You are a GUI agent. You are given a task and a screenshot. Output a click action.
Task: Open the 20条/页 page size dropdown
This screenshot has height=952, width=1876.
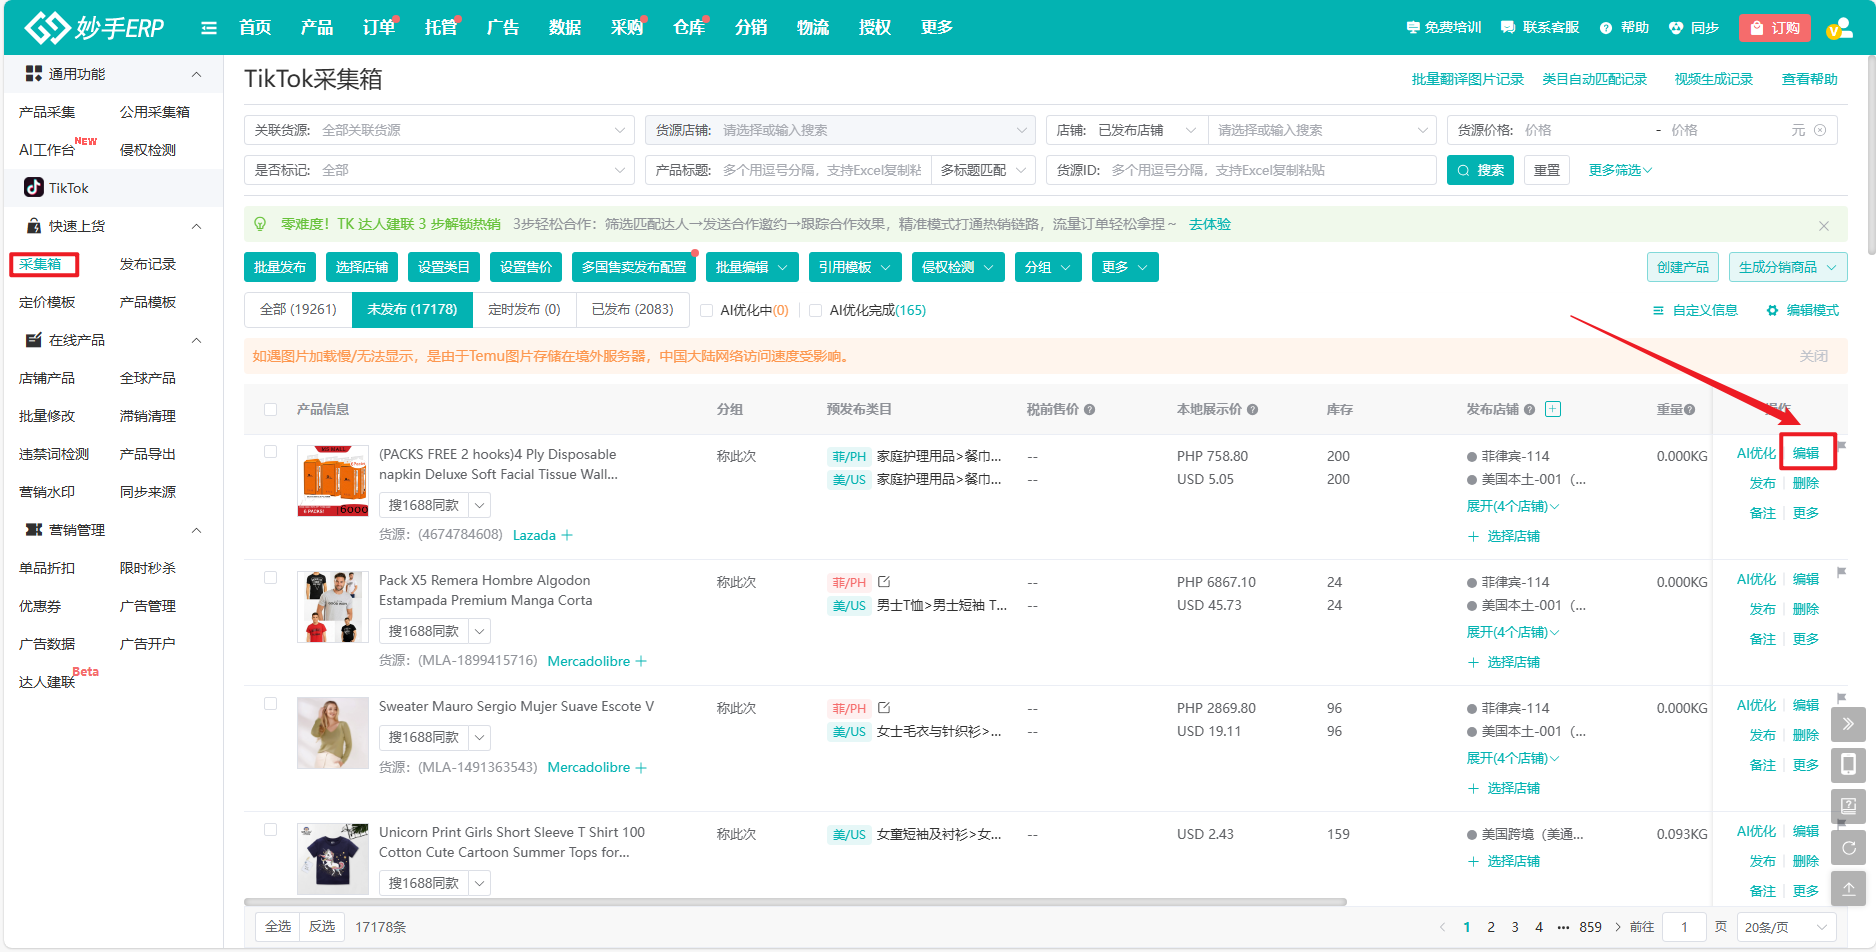point(1786,927)
